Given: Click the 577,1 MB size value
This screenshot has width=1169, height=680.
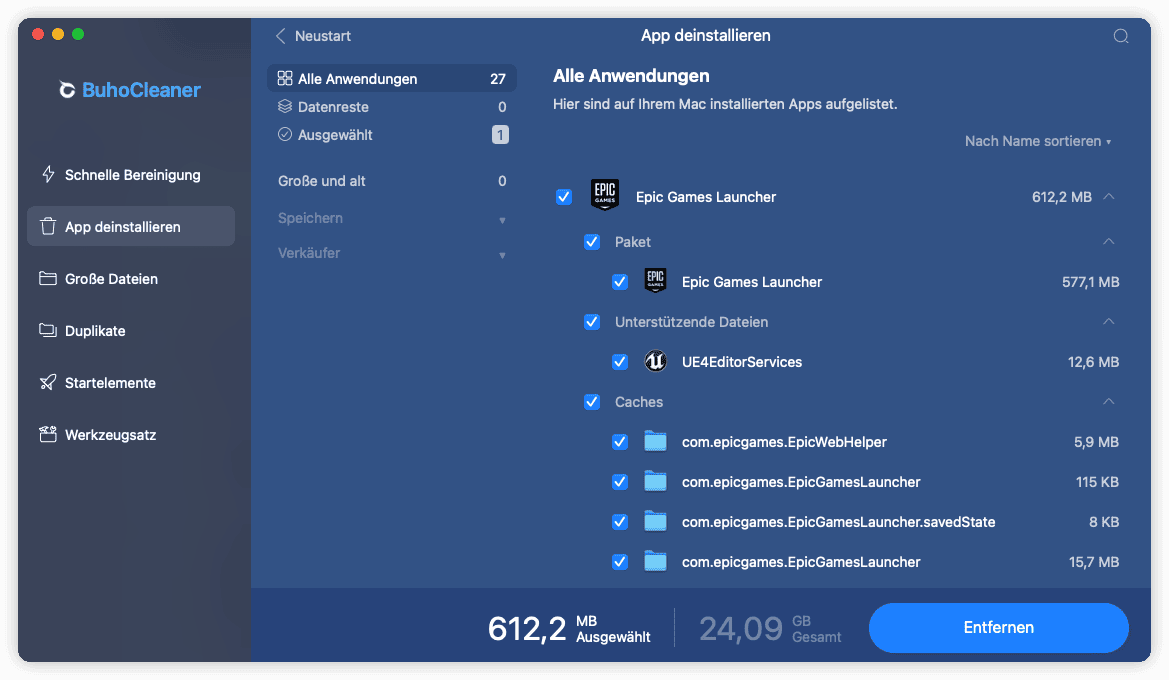Looking at the screenshot, I should [x=1090, y=282].
